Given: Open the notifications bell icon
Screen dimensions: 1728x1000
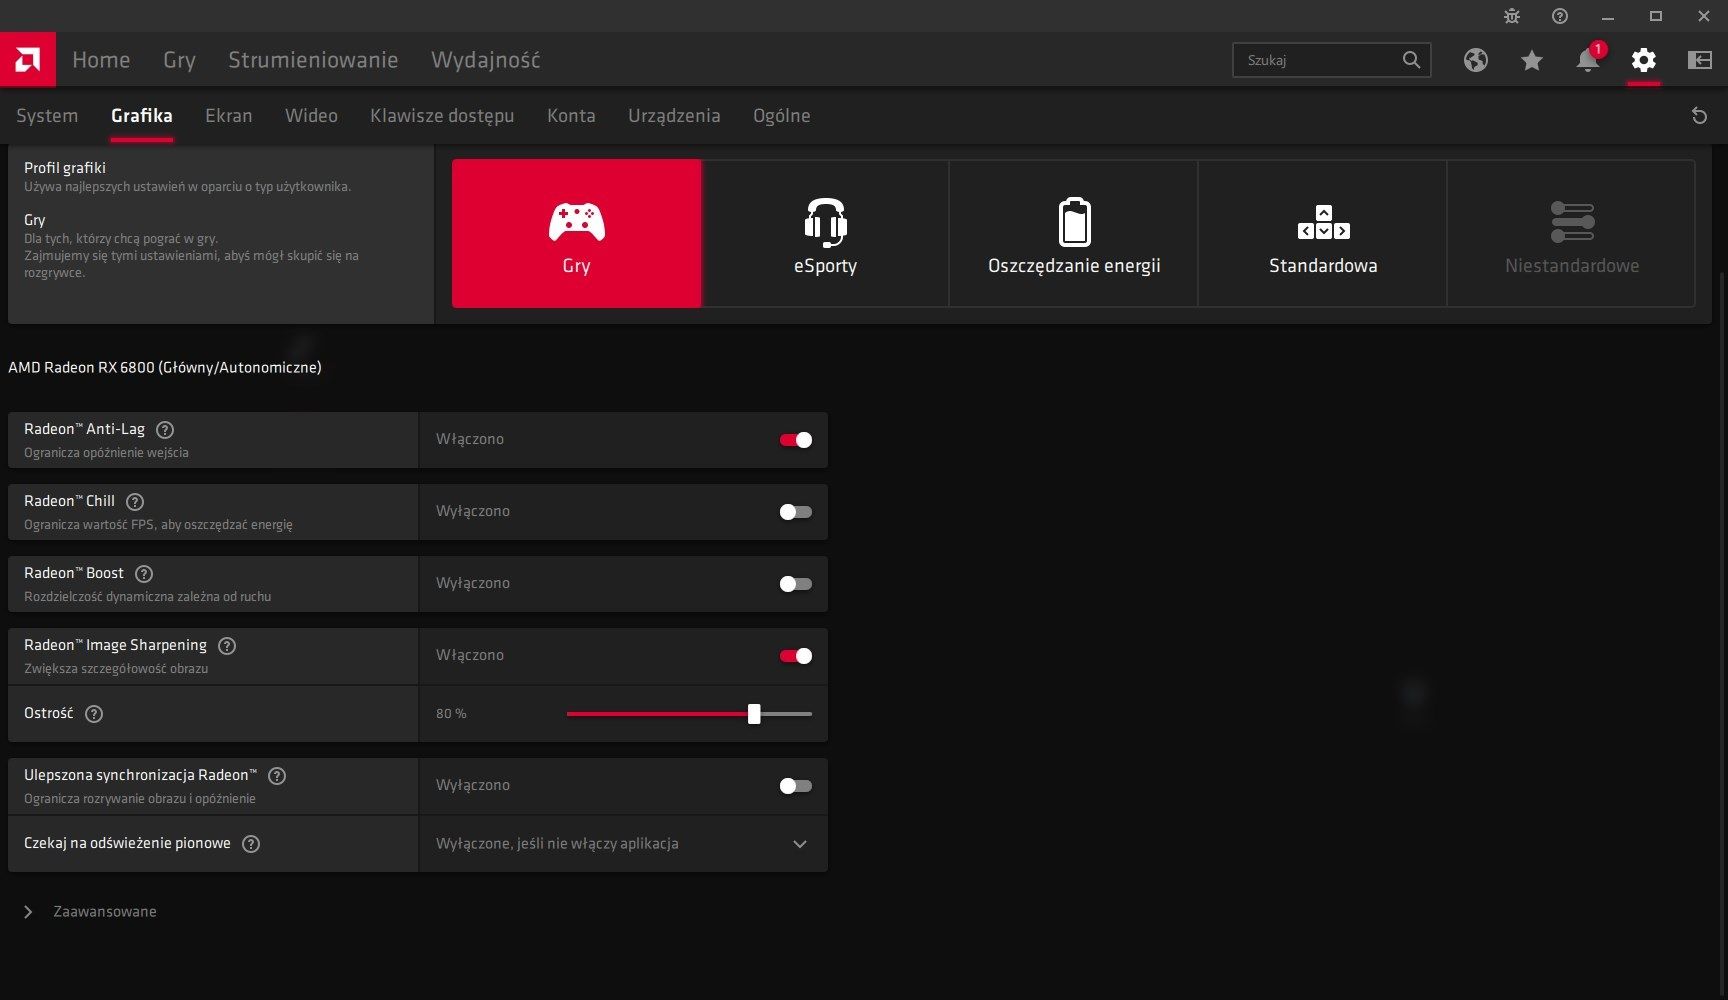Looking at the screenshot, I should click(x=1587, y=60).
